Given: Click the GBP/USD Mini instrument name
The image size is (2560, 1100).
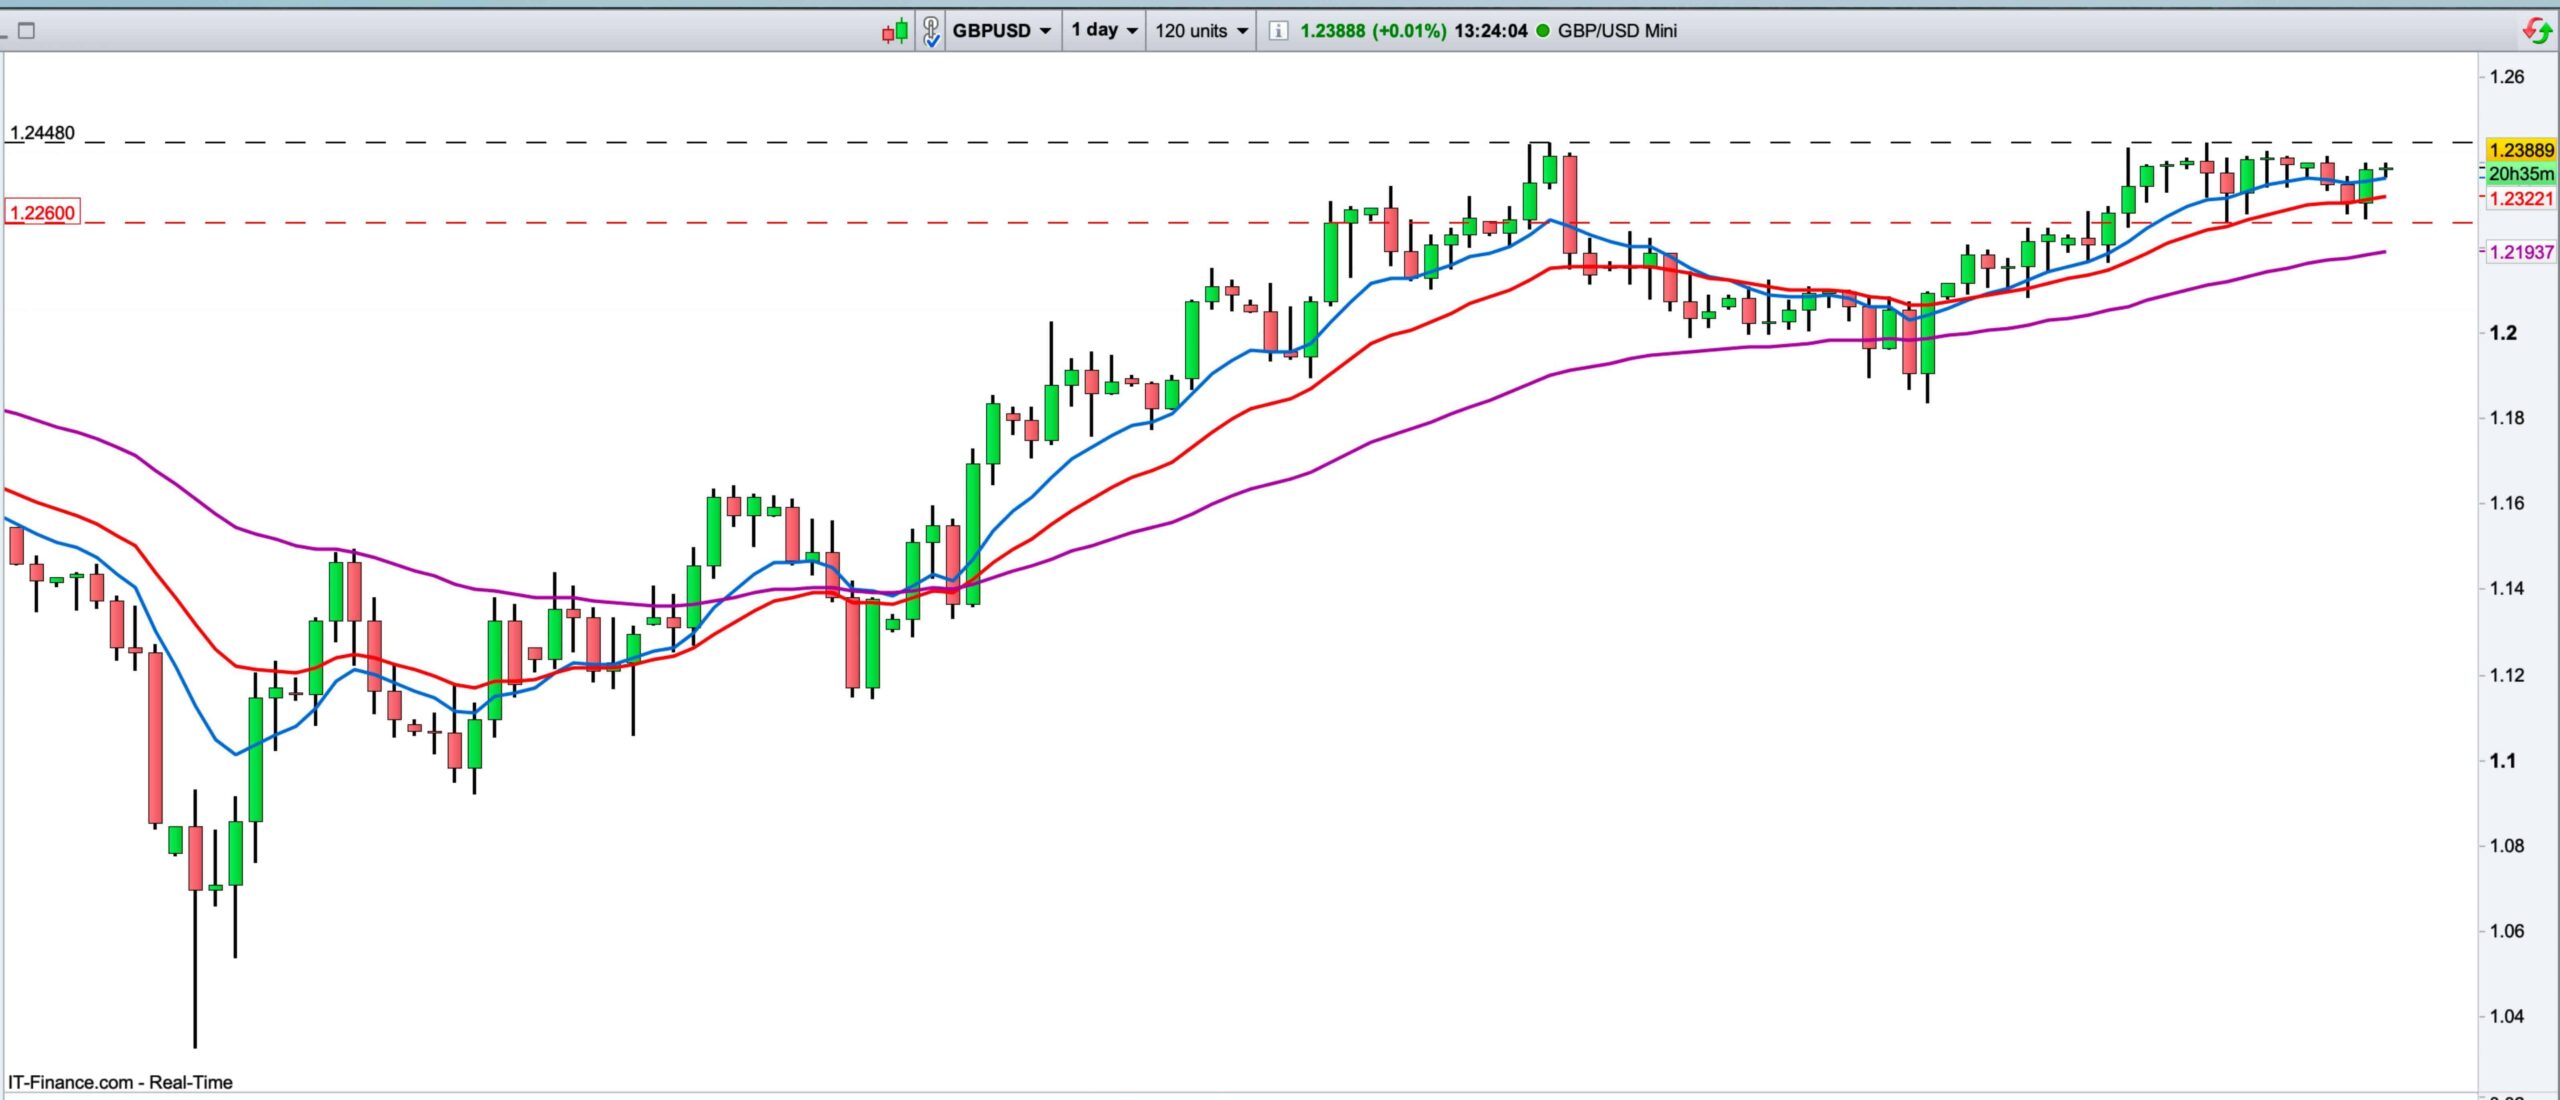Looking at the screenshot, I should (1616, 31).
